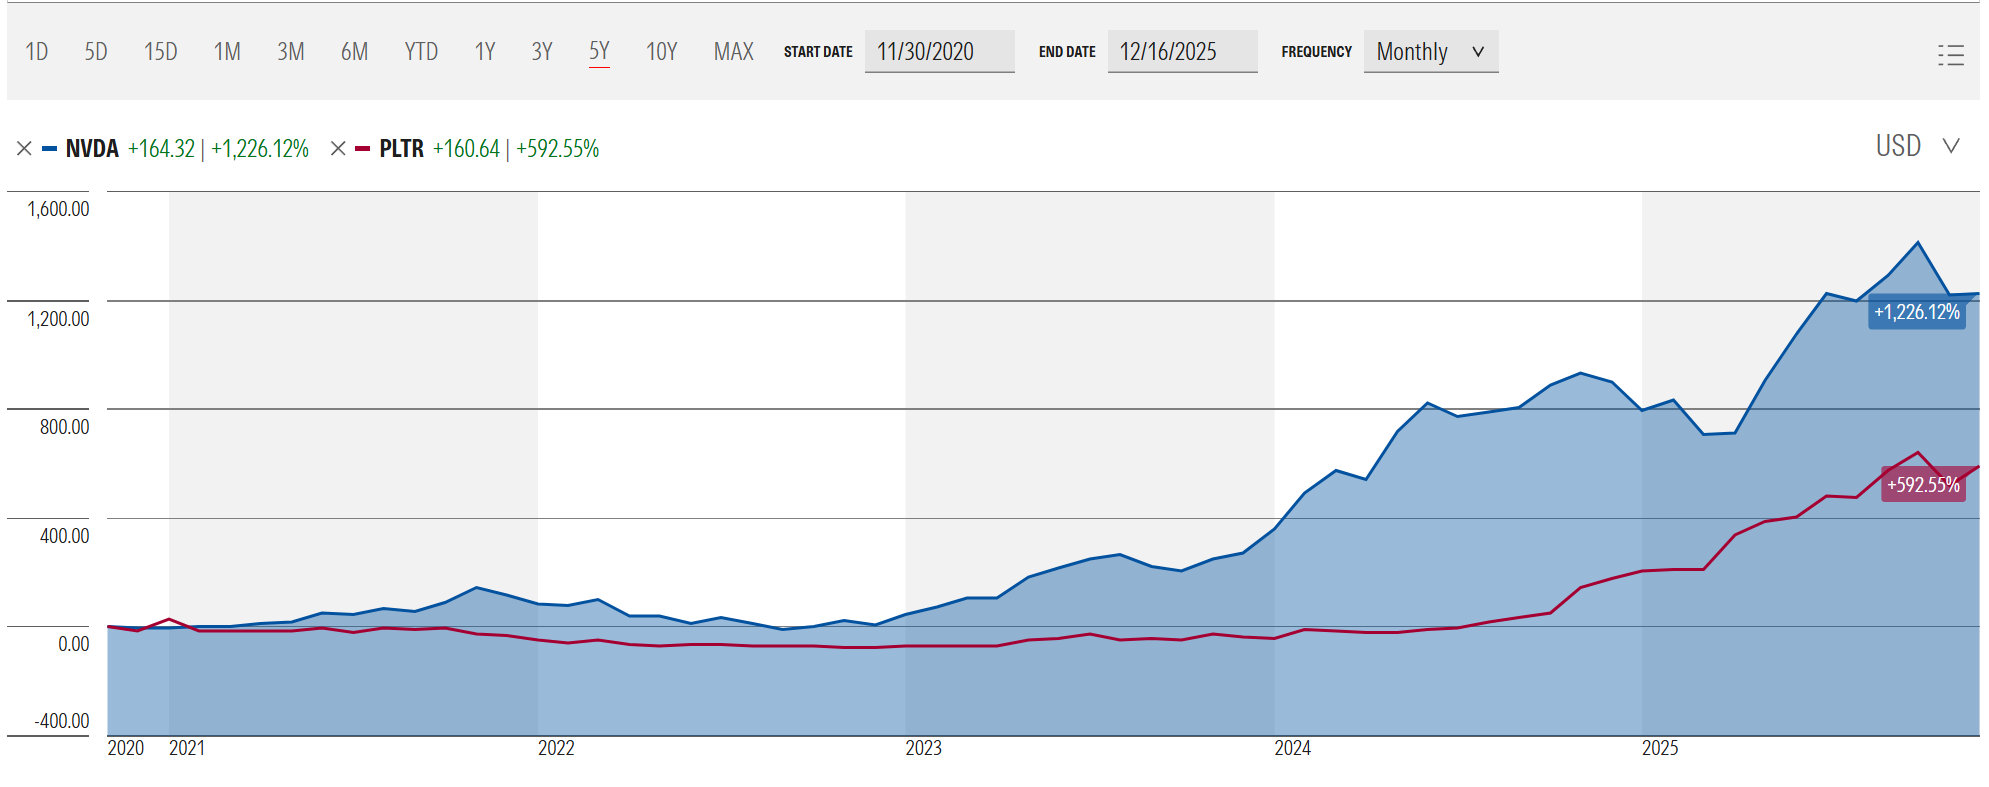Pick the 10Y time range
The image size is (1989, 787).
tap(661, 52)
